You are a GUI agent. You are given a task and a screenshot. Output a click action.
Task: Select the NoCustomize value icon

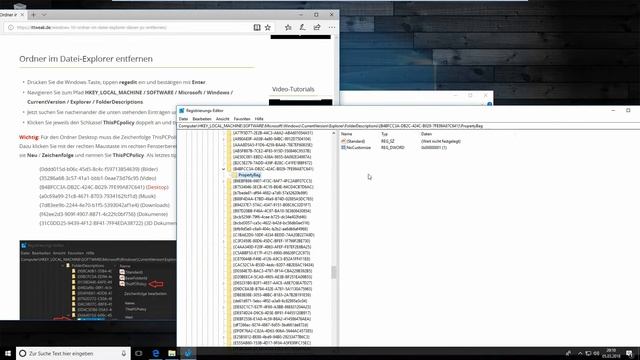343,147
